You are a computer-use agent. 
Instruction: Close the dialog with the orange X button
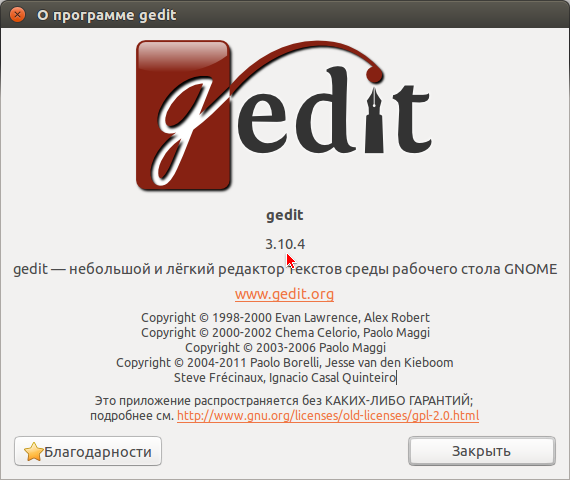[17, 15]
